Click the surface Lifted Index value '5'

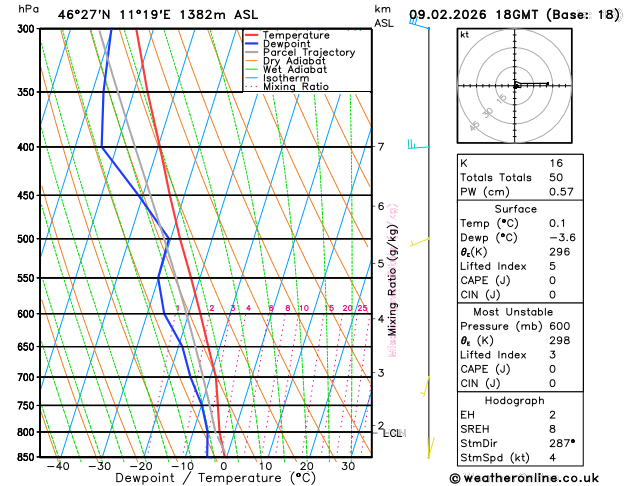click(553, 266)
